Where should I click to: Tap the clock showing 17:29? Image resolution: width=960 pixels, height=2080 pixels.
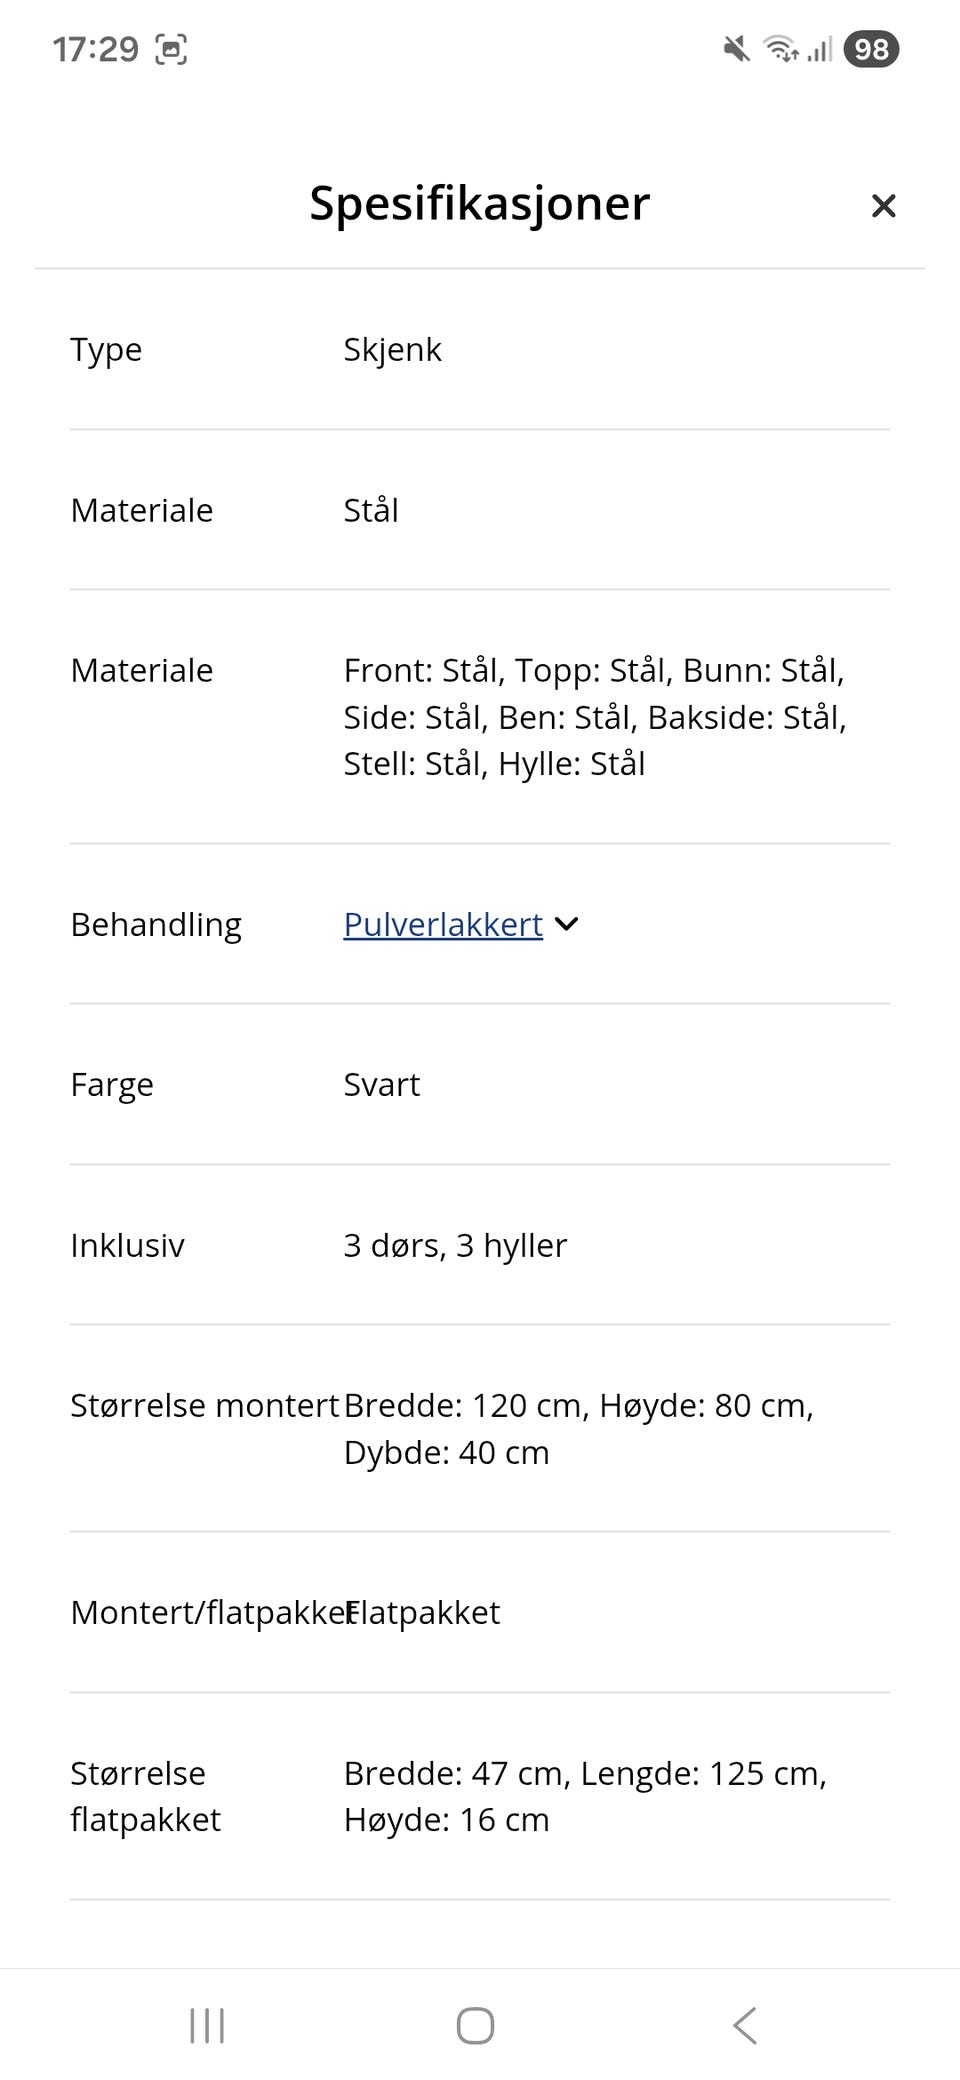[x=95, y=48]
